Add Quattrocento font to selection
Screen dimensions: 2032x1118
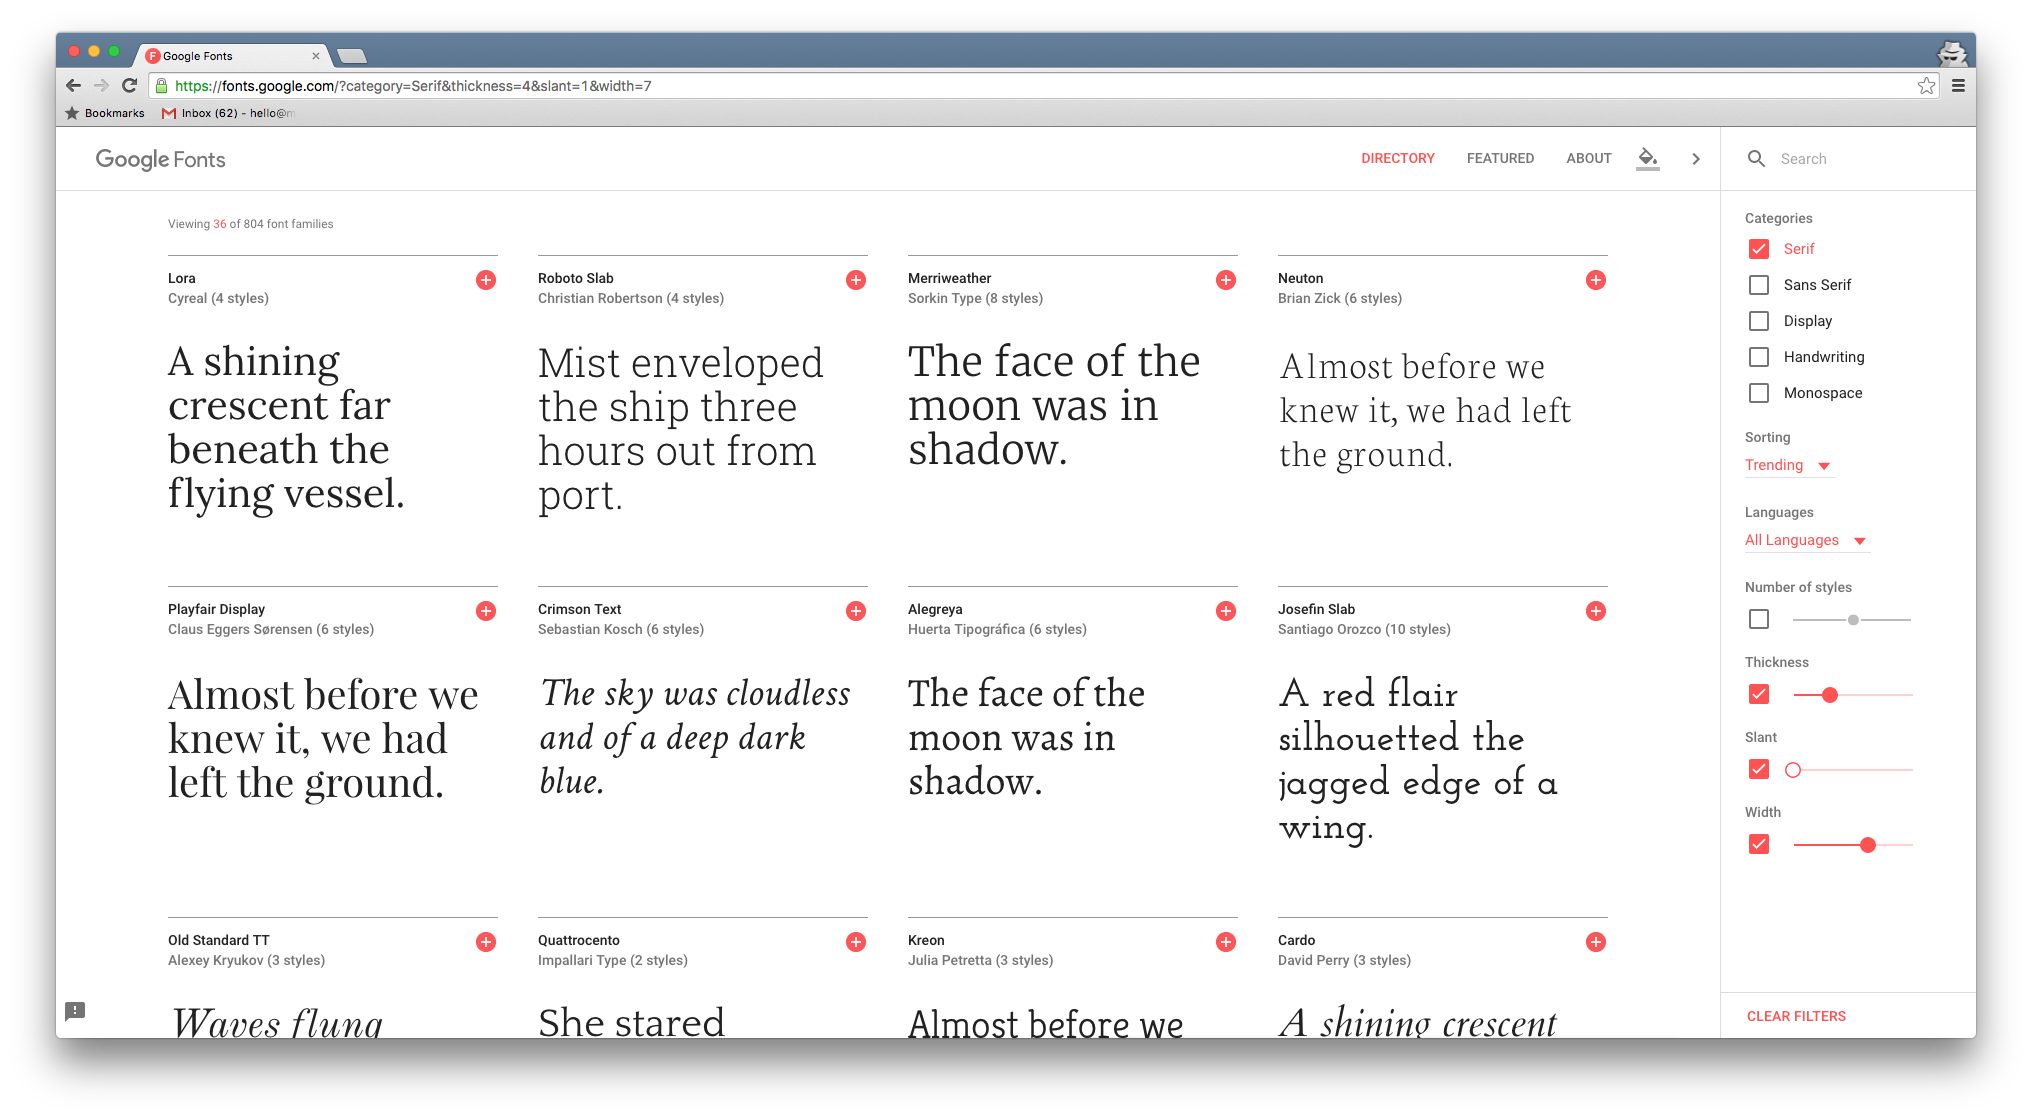coord(856,942)
